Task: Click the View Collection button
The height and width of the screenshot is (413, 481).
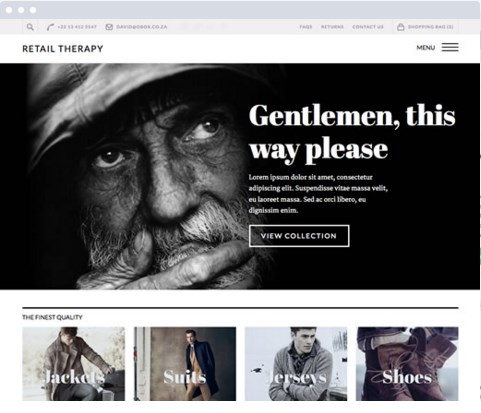Action: click(x=299, y=236)
